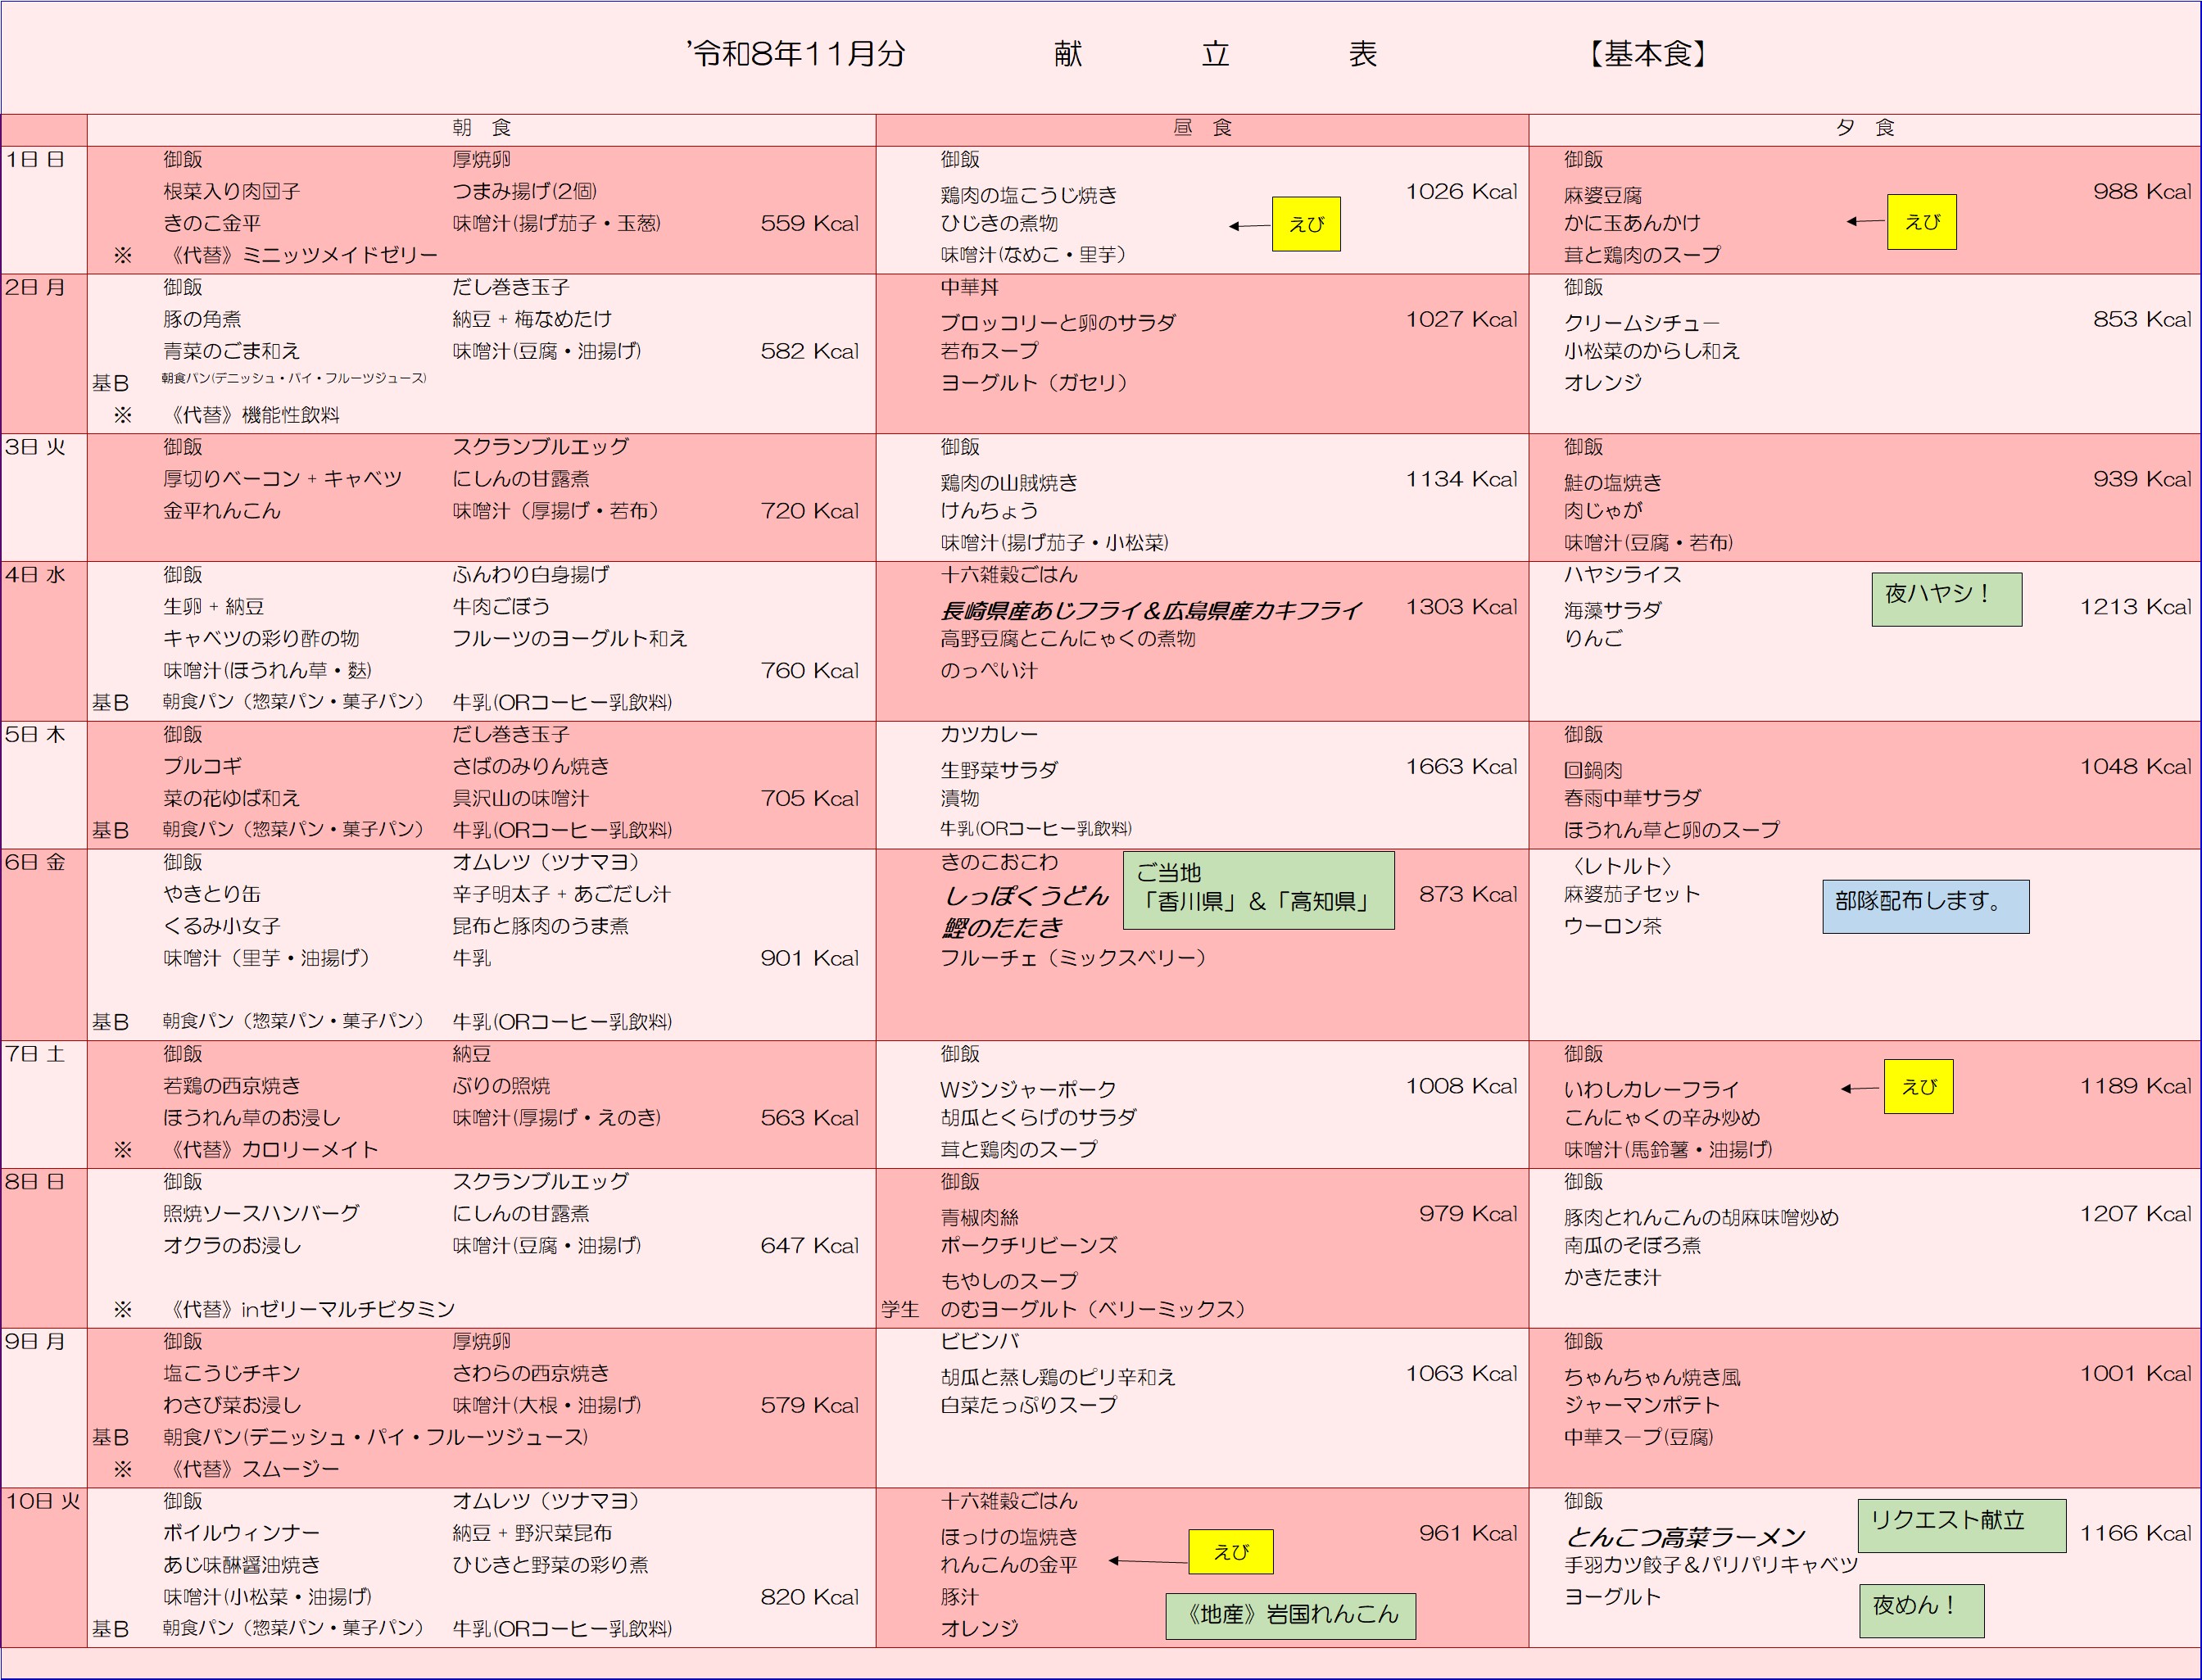Select the 鶏肉の山賊焼き text
Image resolution: width=2202 pixels, height=1680 pixels.
[x=1009, y=483]
